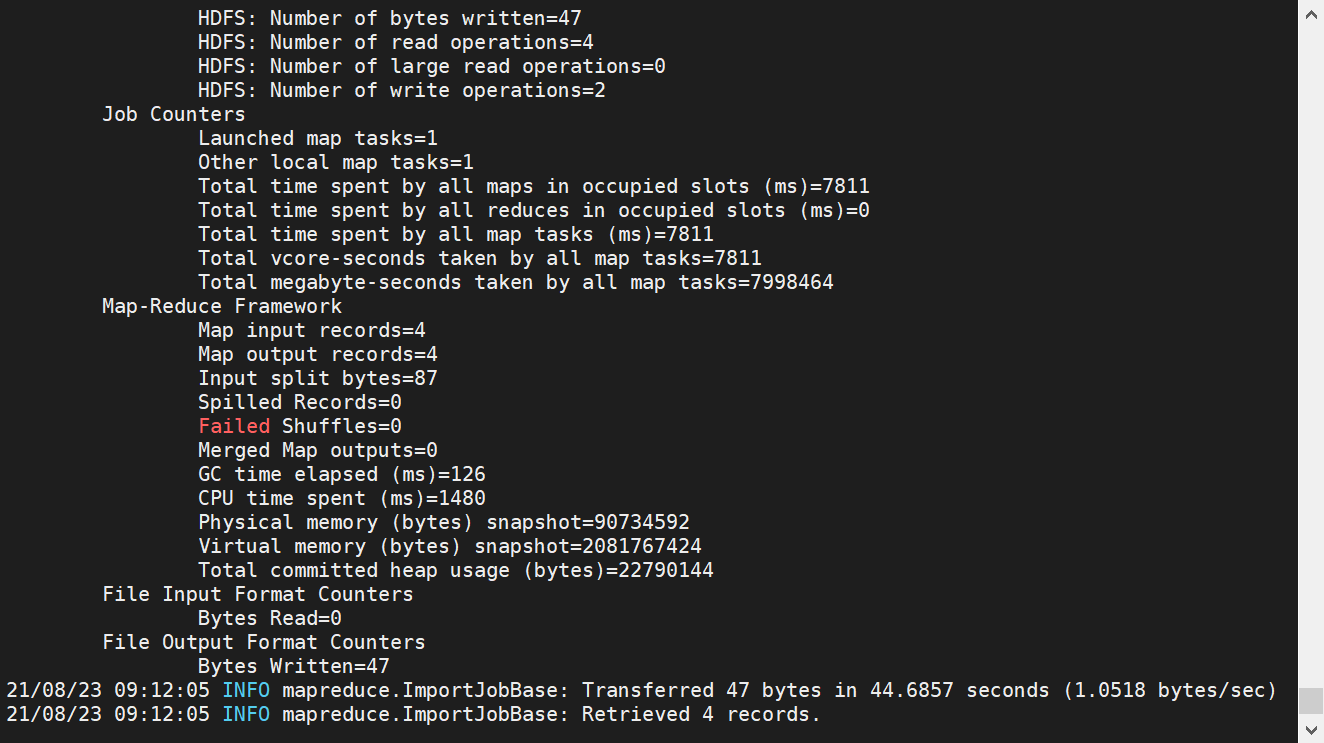Screen dimensions: 1324x743
Task: Click the "Map-Reduce Framework" heading
Action: point(222,306)
